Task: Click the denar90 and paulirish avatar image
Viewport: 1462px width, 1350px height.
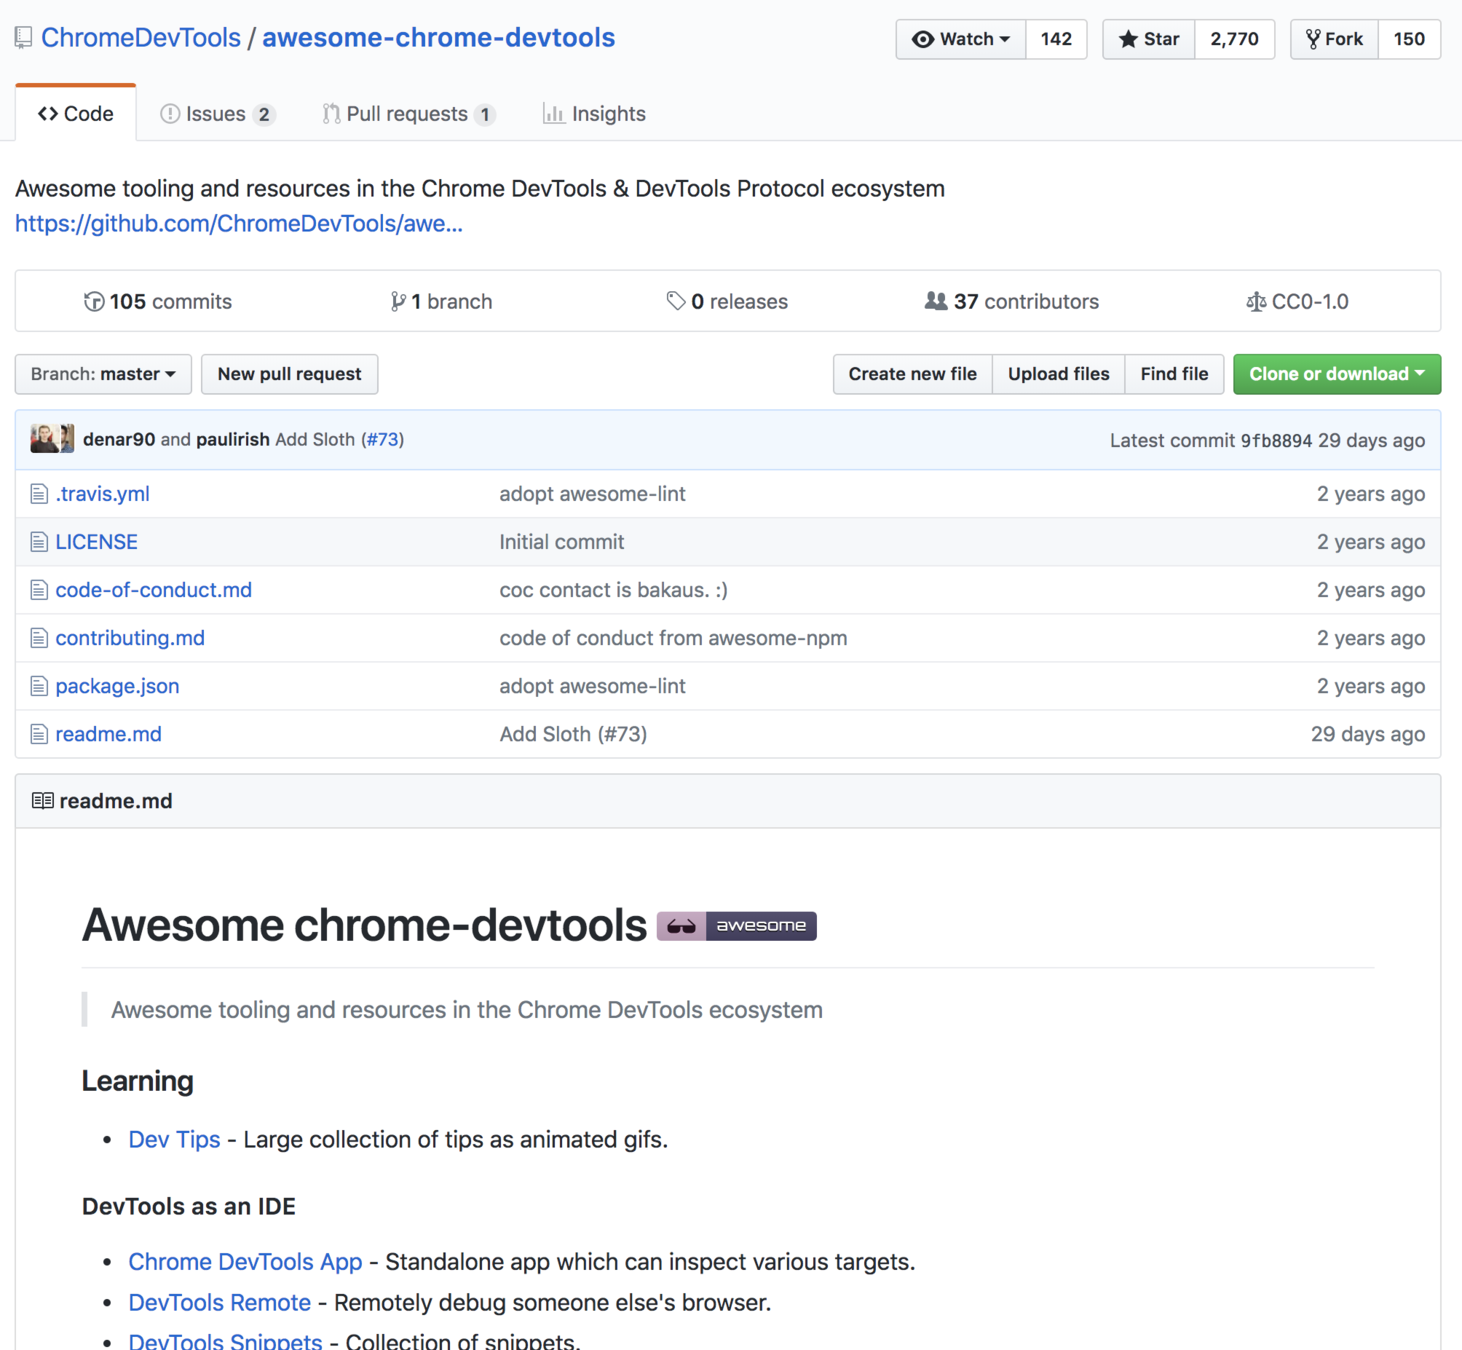Action: 52,439
